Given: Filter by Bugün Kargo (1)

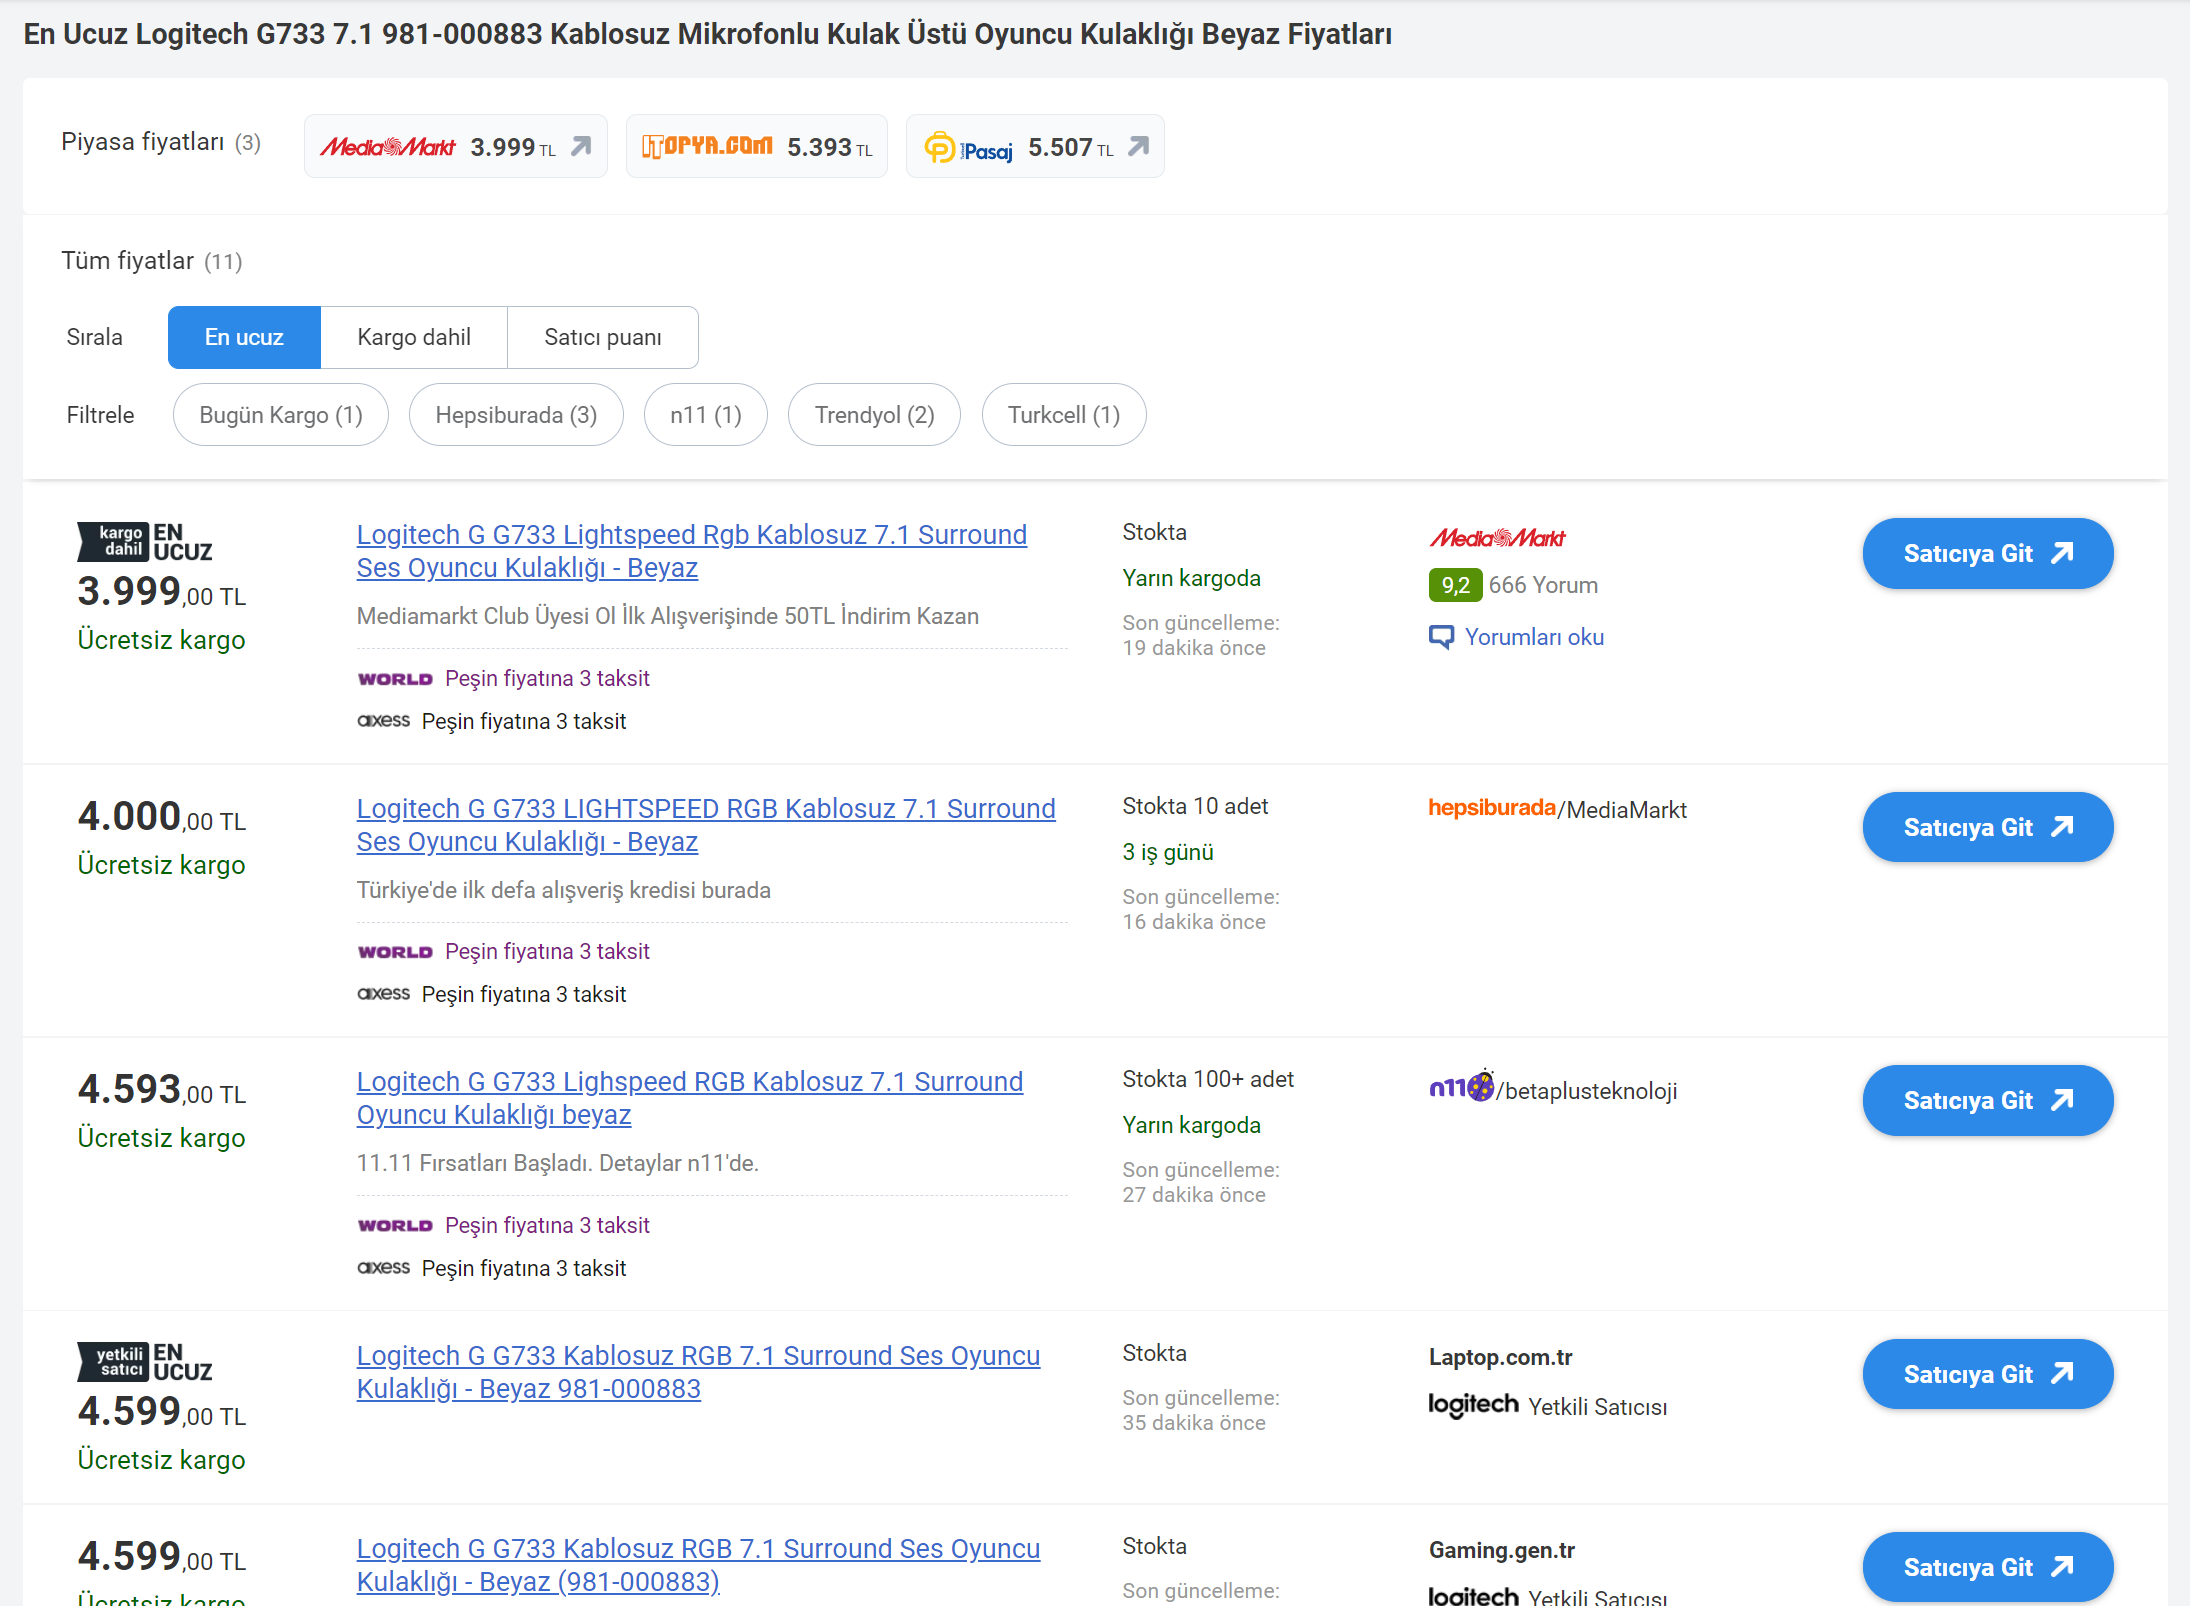Looking at the screenshot, I should [x=281, y=414].
